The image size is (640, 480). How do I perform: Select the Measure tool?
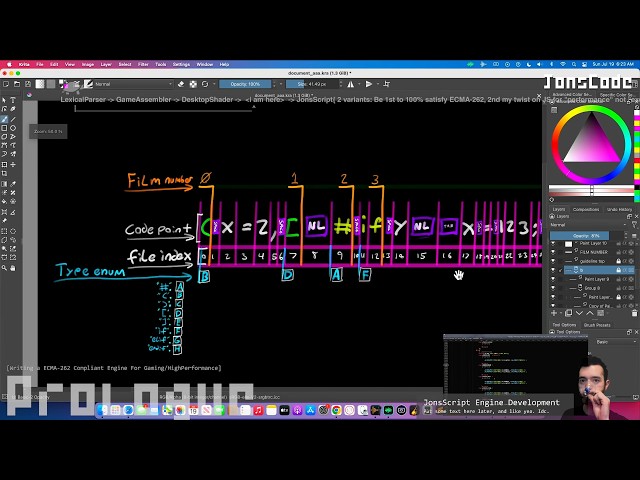pyautogui.click(x=13, y=212)
